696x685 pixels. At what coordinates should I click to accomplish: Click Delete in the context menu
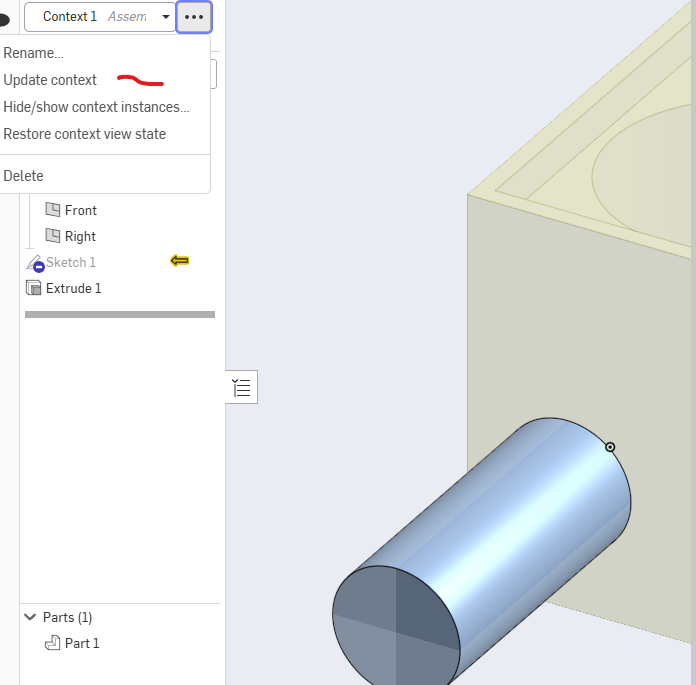pos(23,176)
